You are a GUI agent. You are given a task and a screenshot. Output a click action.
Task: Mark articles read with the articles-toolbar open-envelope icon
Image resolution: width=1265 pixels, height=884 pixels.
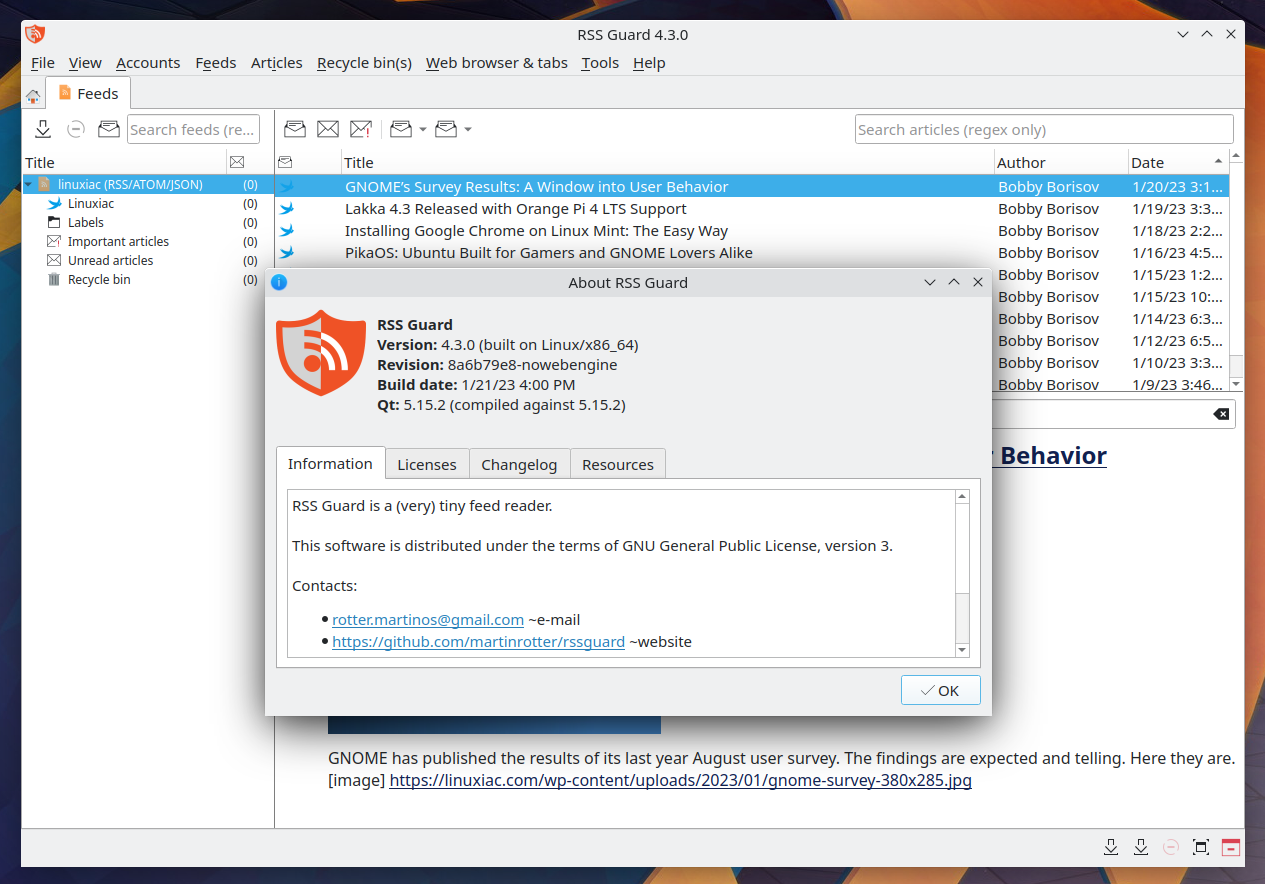[x=295, y=129]
